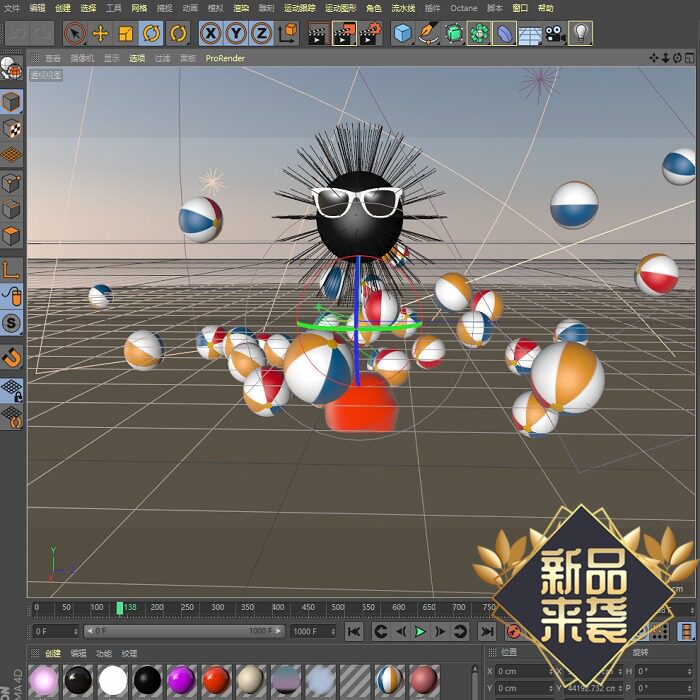
Task: Step to the next frame
Action: pyautogui.click(x=440, y=631)
